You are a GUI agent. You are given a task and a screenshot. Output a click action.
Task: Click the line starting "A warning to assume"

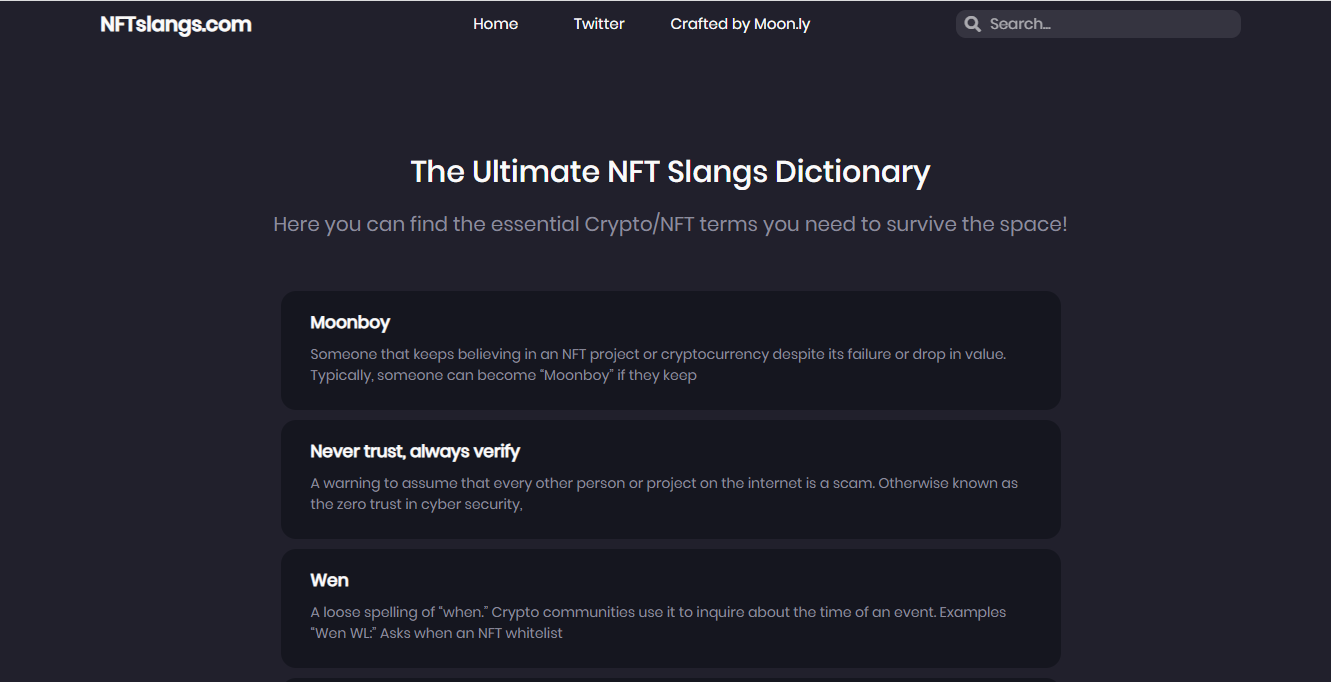(x=664, y=483)
